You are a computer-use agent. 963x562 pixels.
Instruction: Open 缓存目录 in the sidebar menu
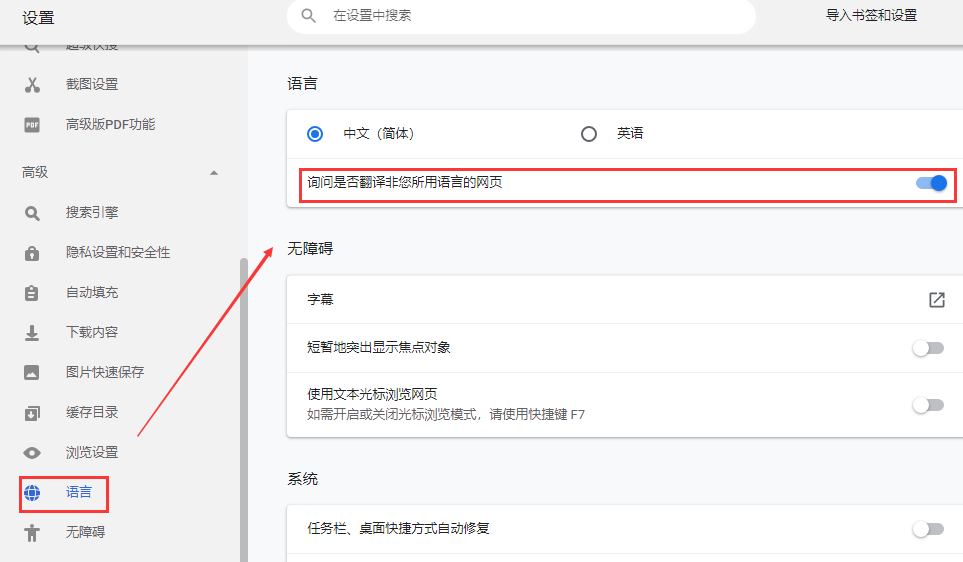[92, 412]
